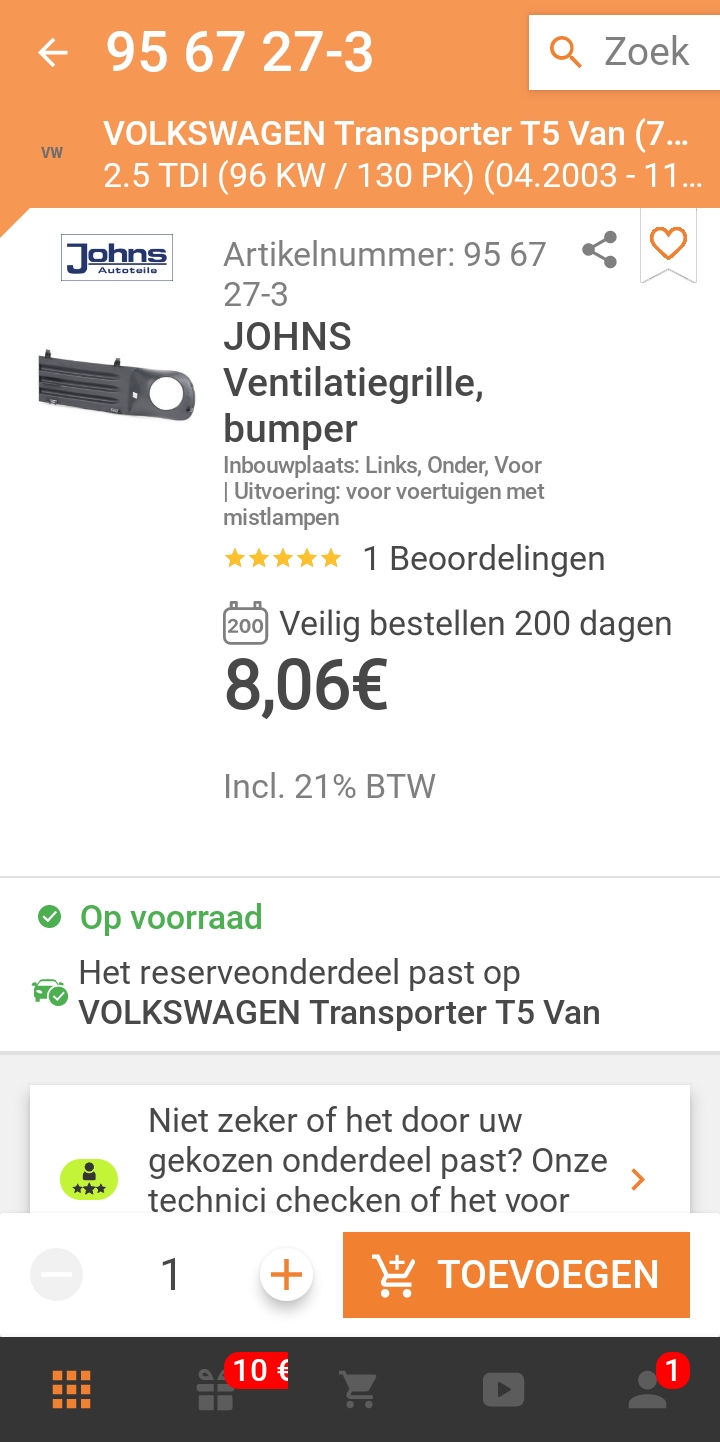Tap the vehicle compatibility check icon
Viewport: 720px width, 1442px height.
coord(50,993)
